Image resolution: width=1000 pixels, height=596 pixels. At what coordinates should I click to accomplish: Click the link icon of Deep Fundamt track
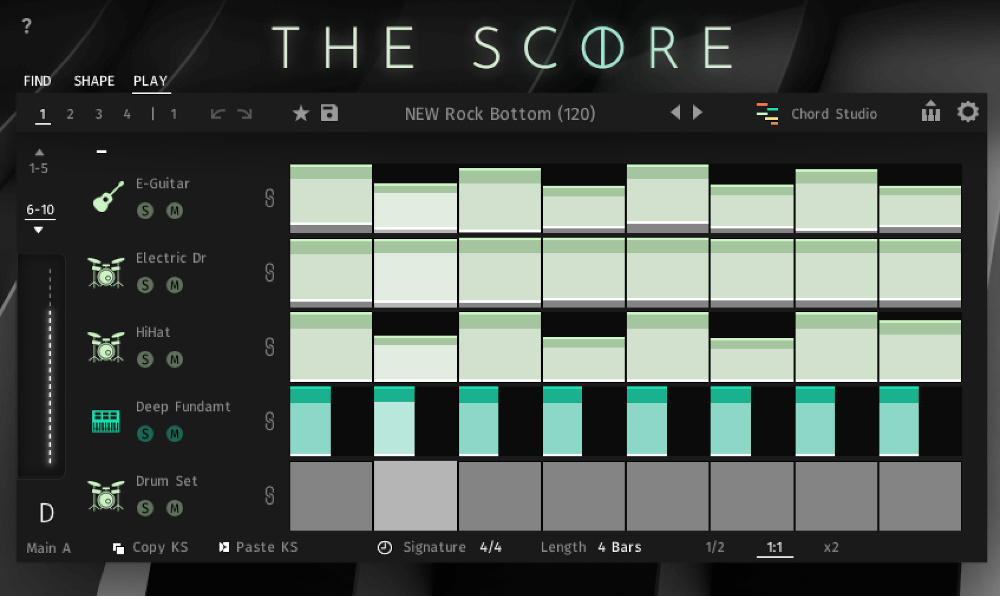(x=270, y=421)
